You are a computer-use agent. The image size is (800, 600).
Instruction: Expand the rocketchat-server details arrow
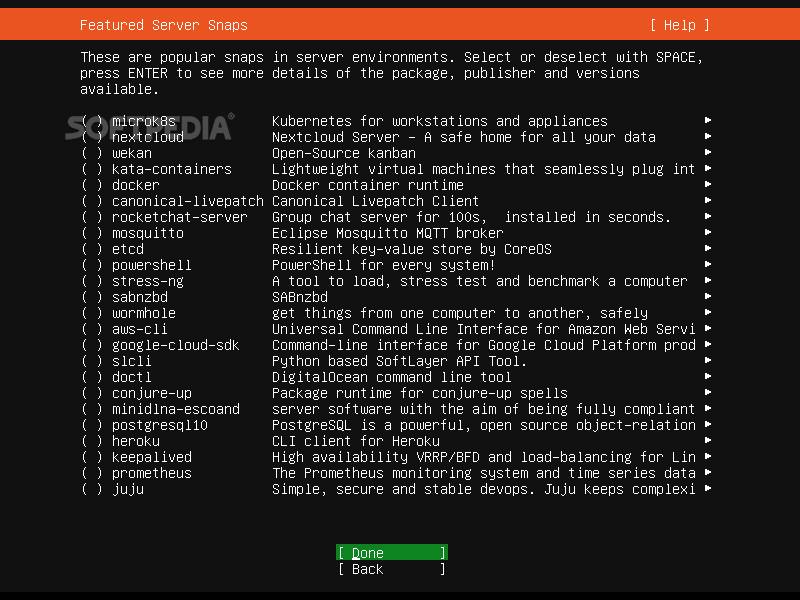coord(708,216)
